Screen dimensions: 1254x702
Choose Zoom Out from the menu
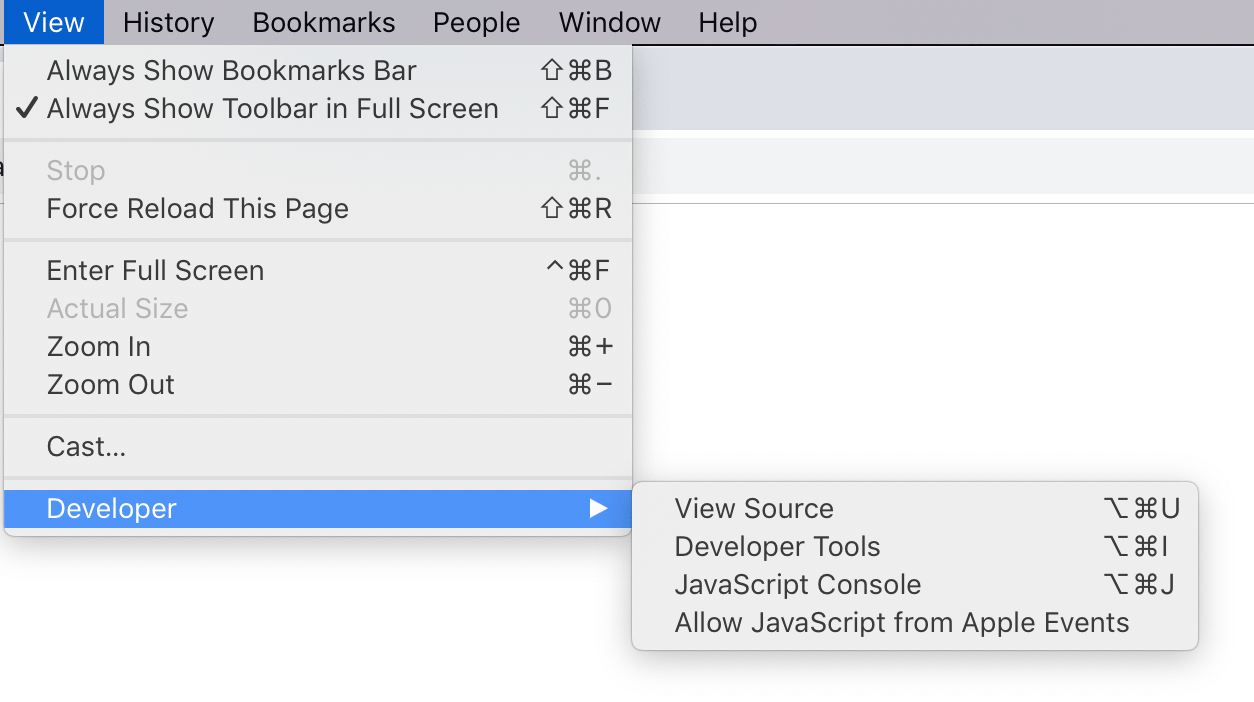click(x=110, y=384)
